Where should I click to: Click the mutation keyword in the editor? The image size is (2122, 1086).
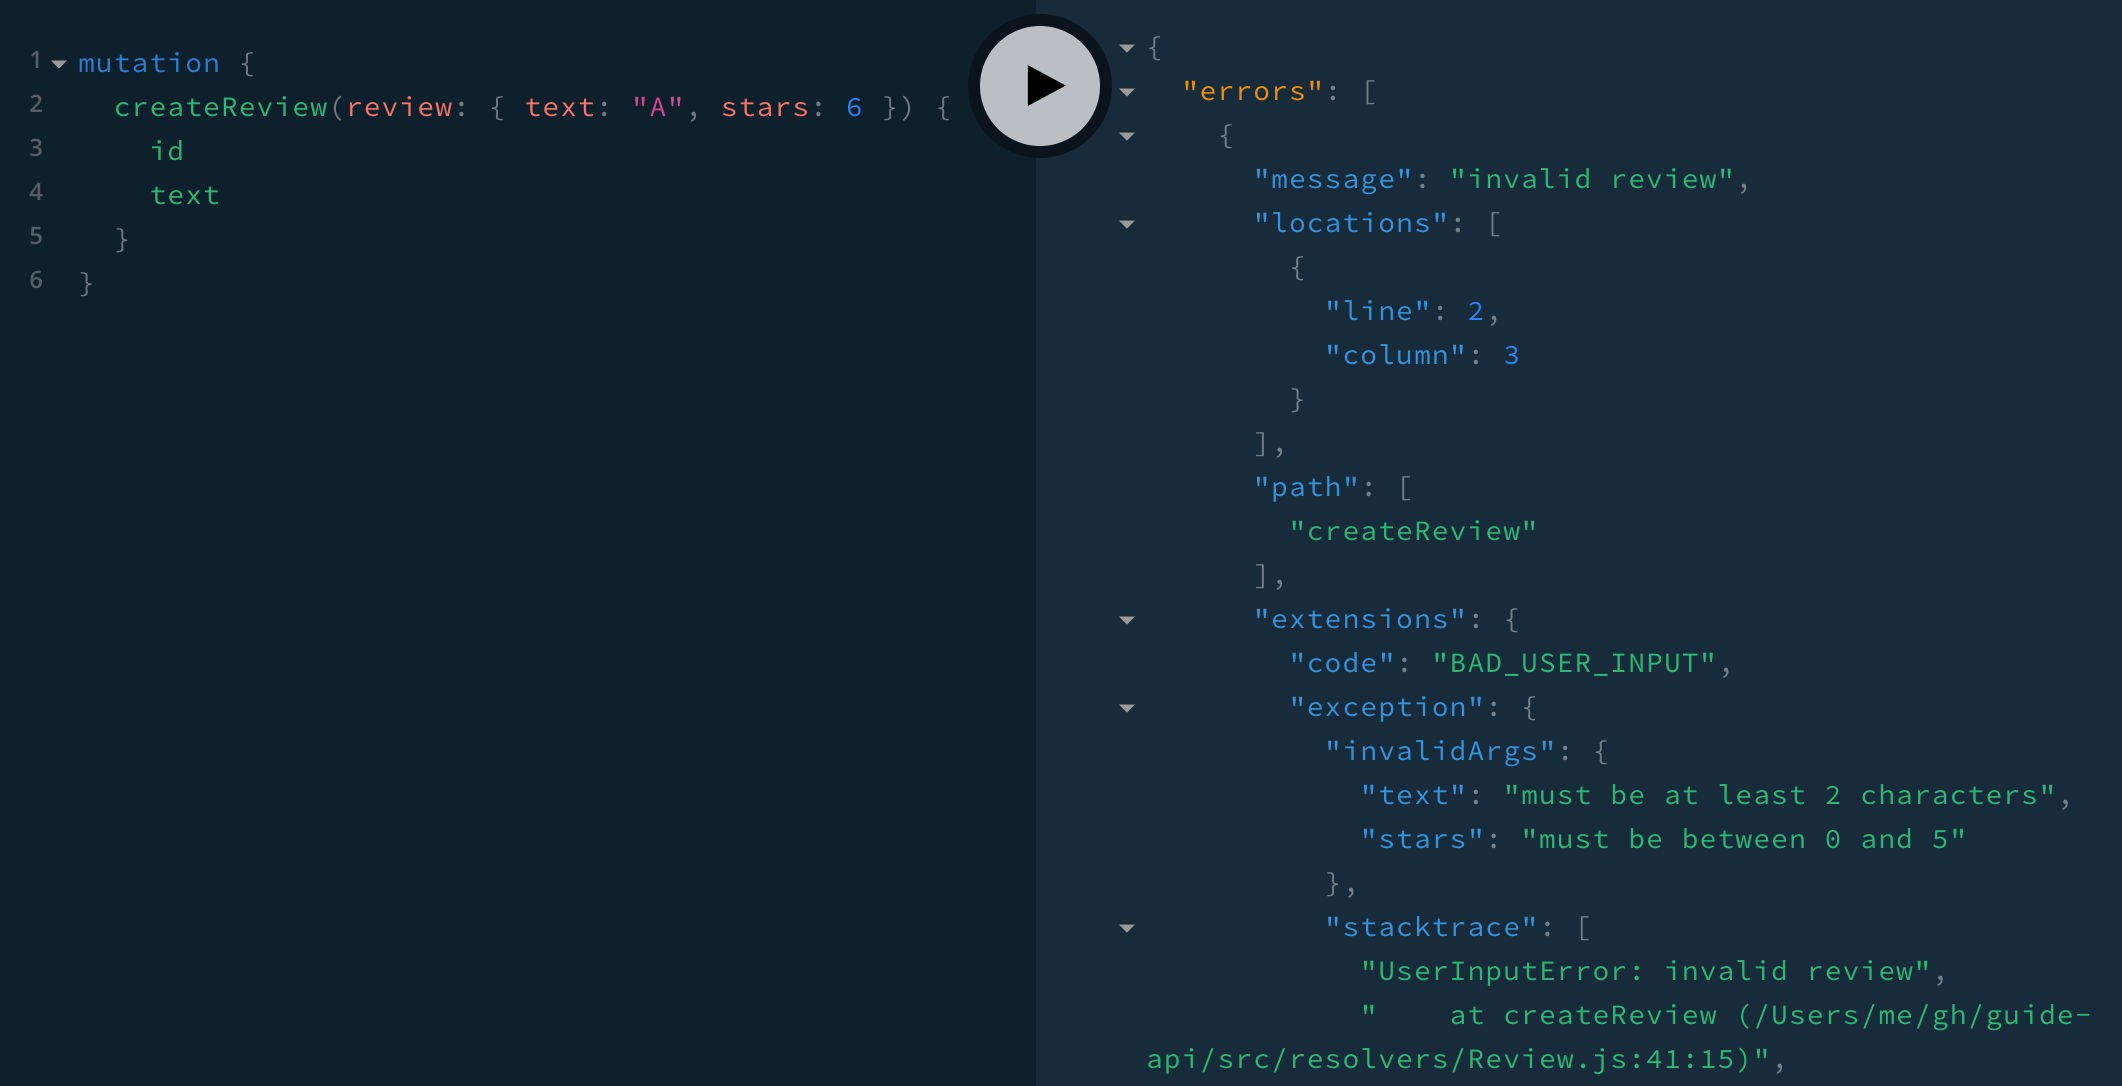point(149,63)
